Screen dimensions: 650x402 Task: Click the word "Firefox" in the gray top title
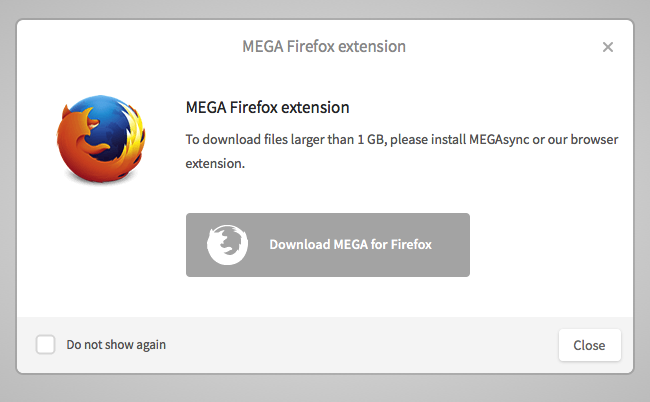tap(310, 46)
